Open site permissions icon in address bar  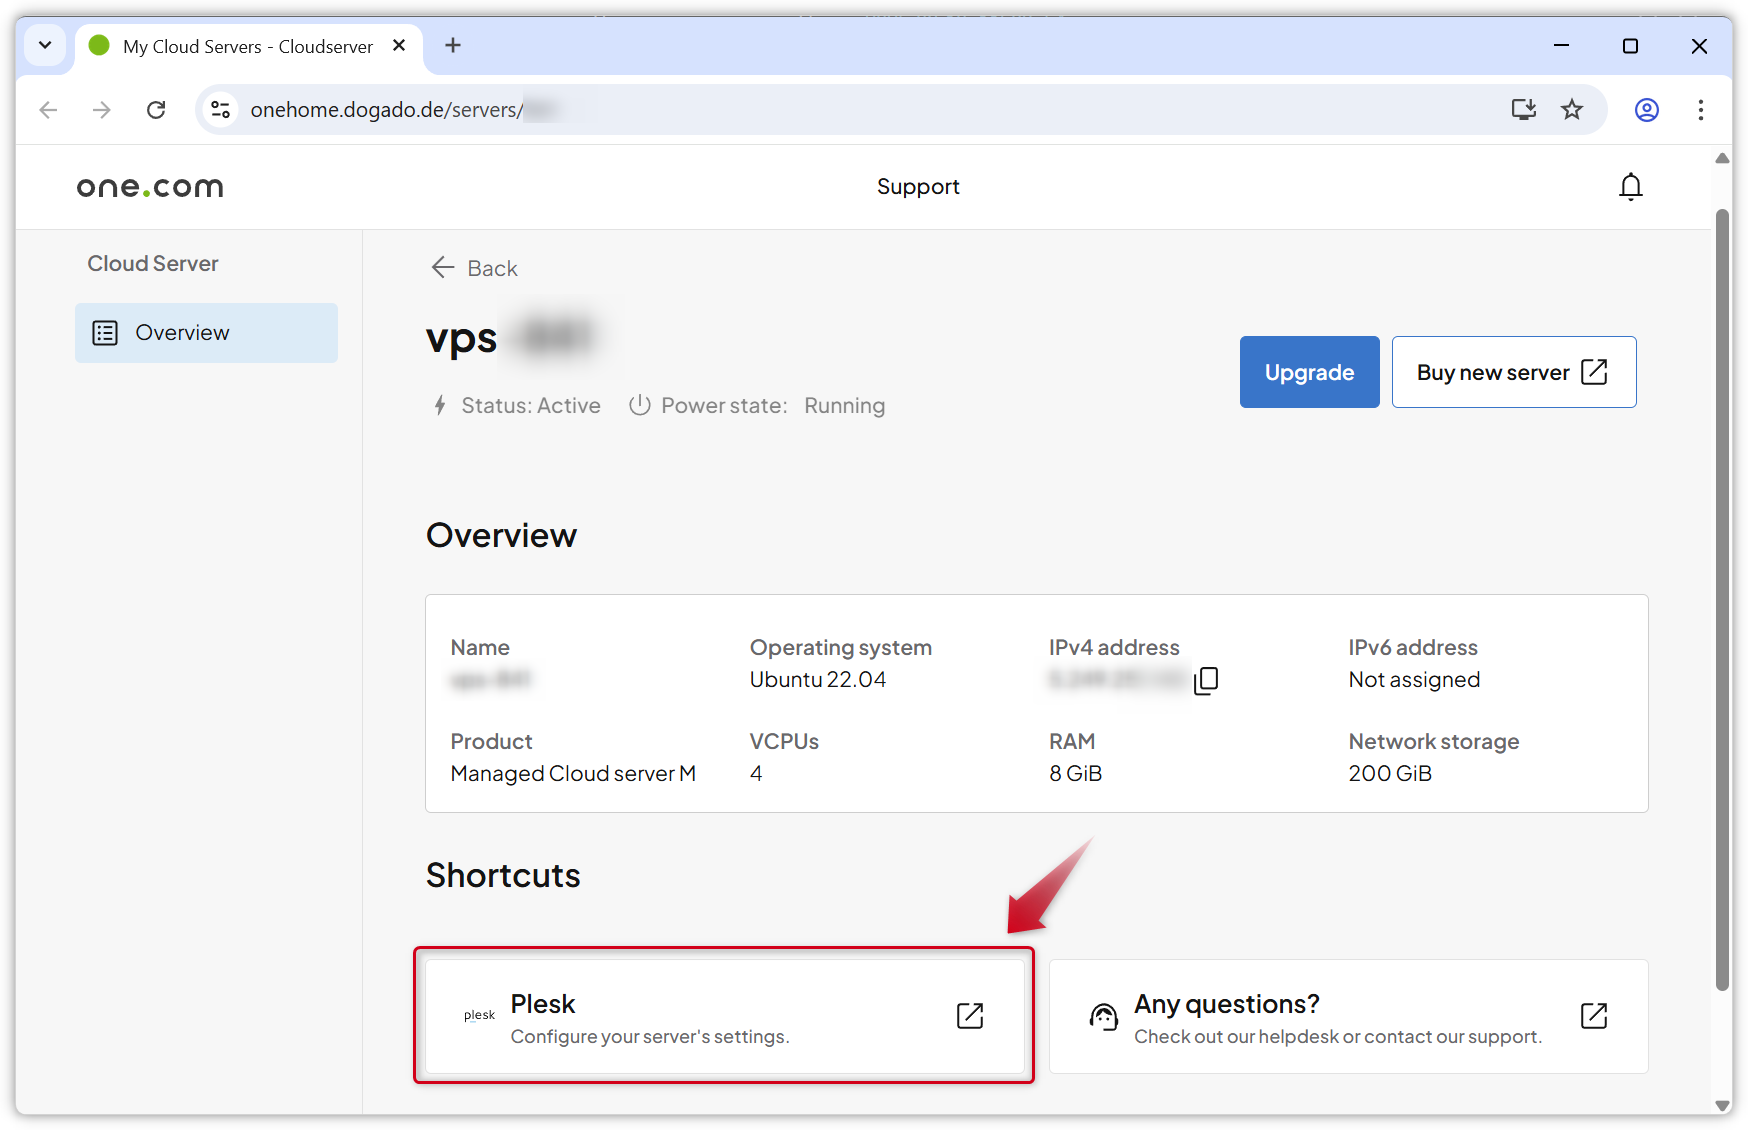[220, 110]
